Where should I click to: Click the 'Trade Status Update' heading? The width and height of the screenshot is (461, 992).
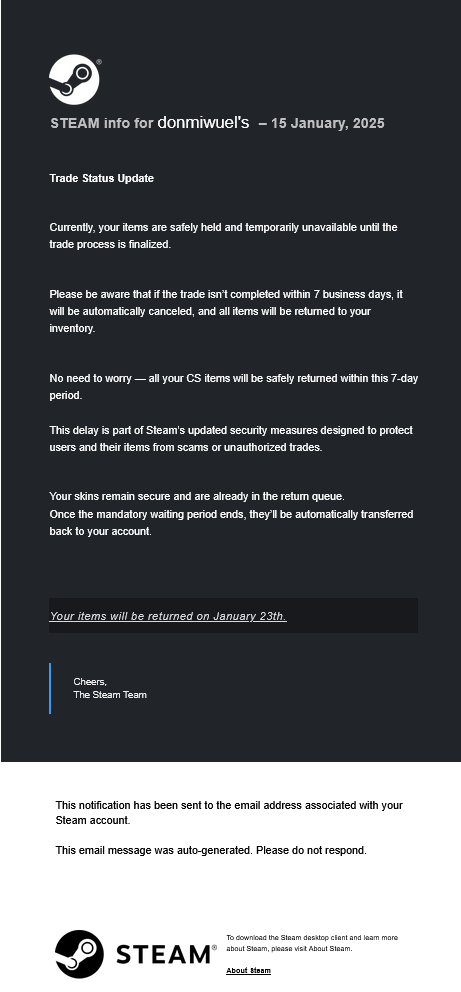tap(102, 178)
